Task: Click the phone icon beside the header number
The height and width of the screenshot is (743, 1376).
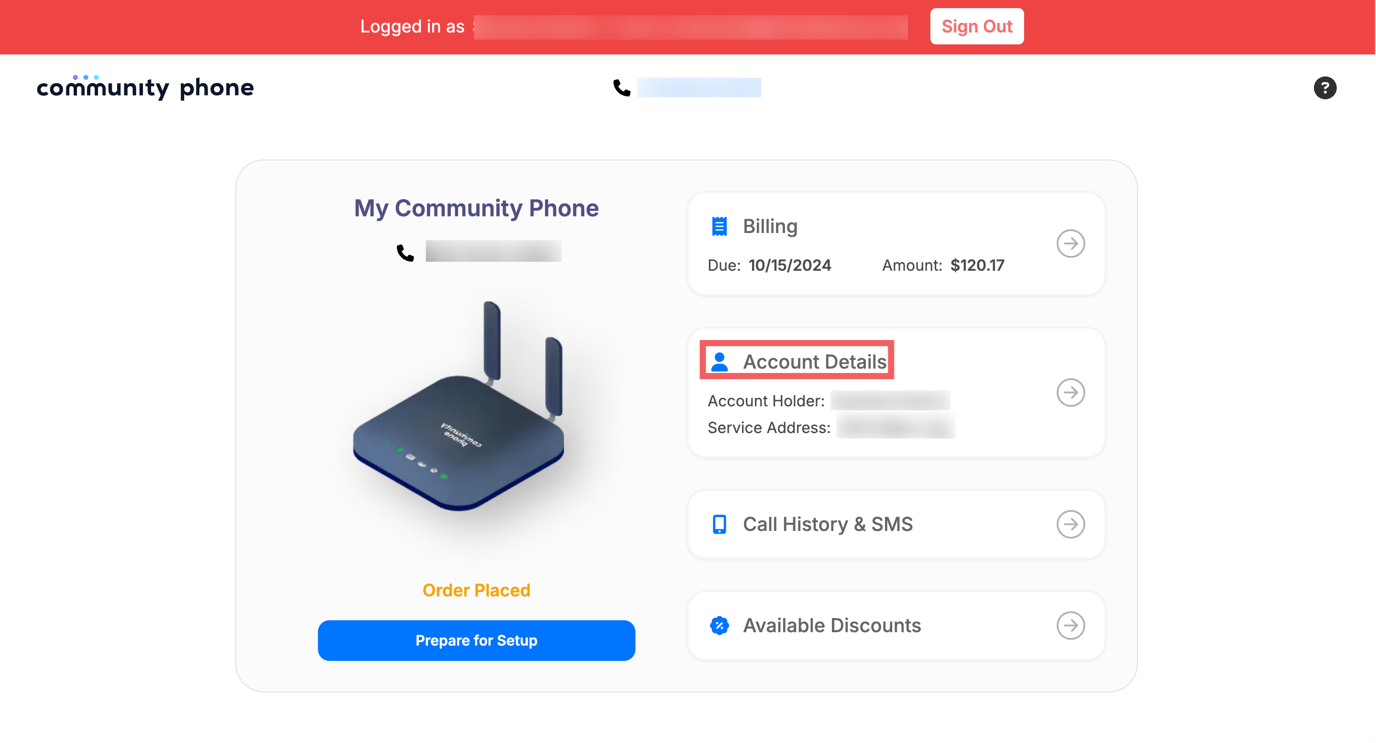Action: tap(621, 87)
